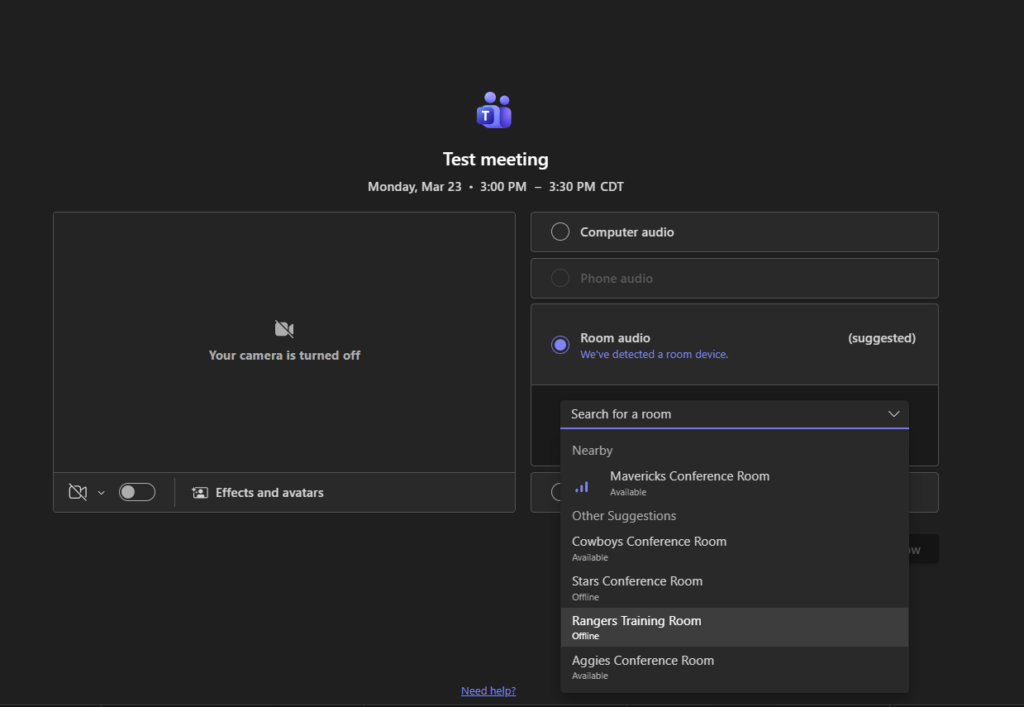Screen dimensions: 1024x707
Task: Click the camera-off icon in the video preview
Action: [x=284, y=329]
